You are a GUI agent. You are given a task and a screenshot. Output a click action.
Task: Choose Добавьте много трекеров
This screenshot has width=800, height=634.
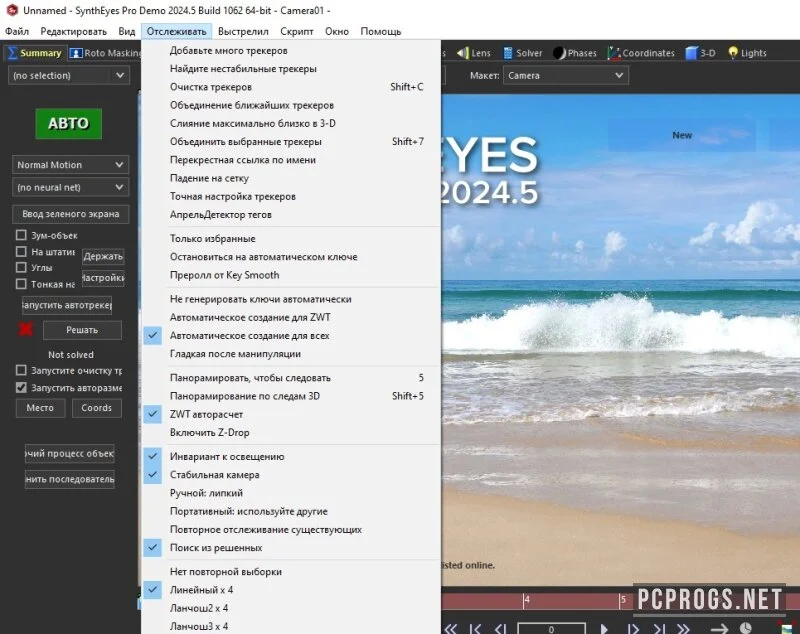pos(291,50)
